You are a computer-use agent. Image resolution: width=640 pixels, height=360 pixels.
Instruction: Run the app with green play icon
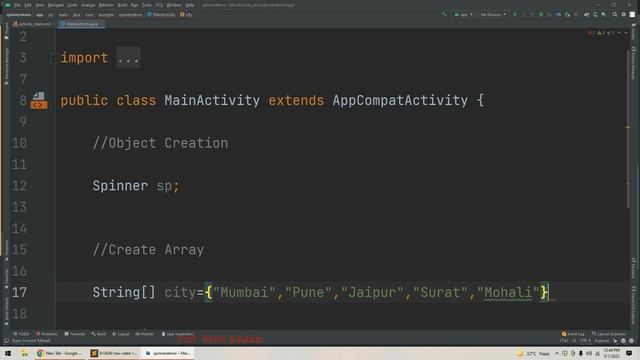pyautogui.click(x=515, y=14)
